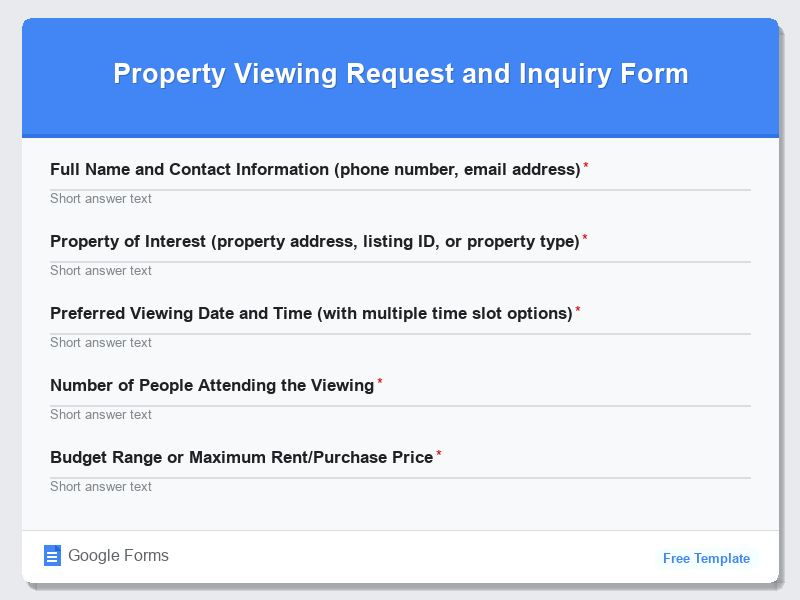Click the asterisk beside Number of People
Viewport: 800px width, 600px height.
tap(380, 381)
